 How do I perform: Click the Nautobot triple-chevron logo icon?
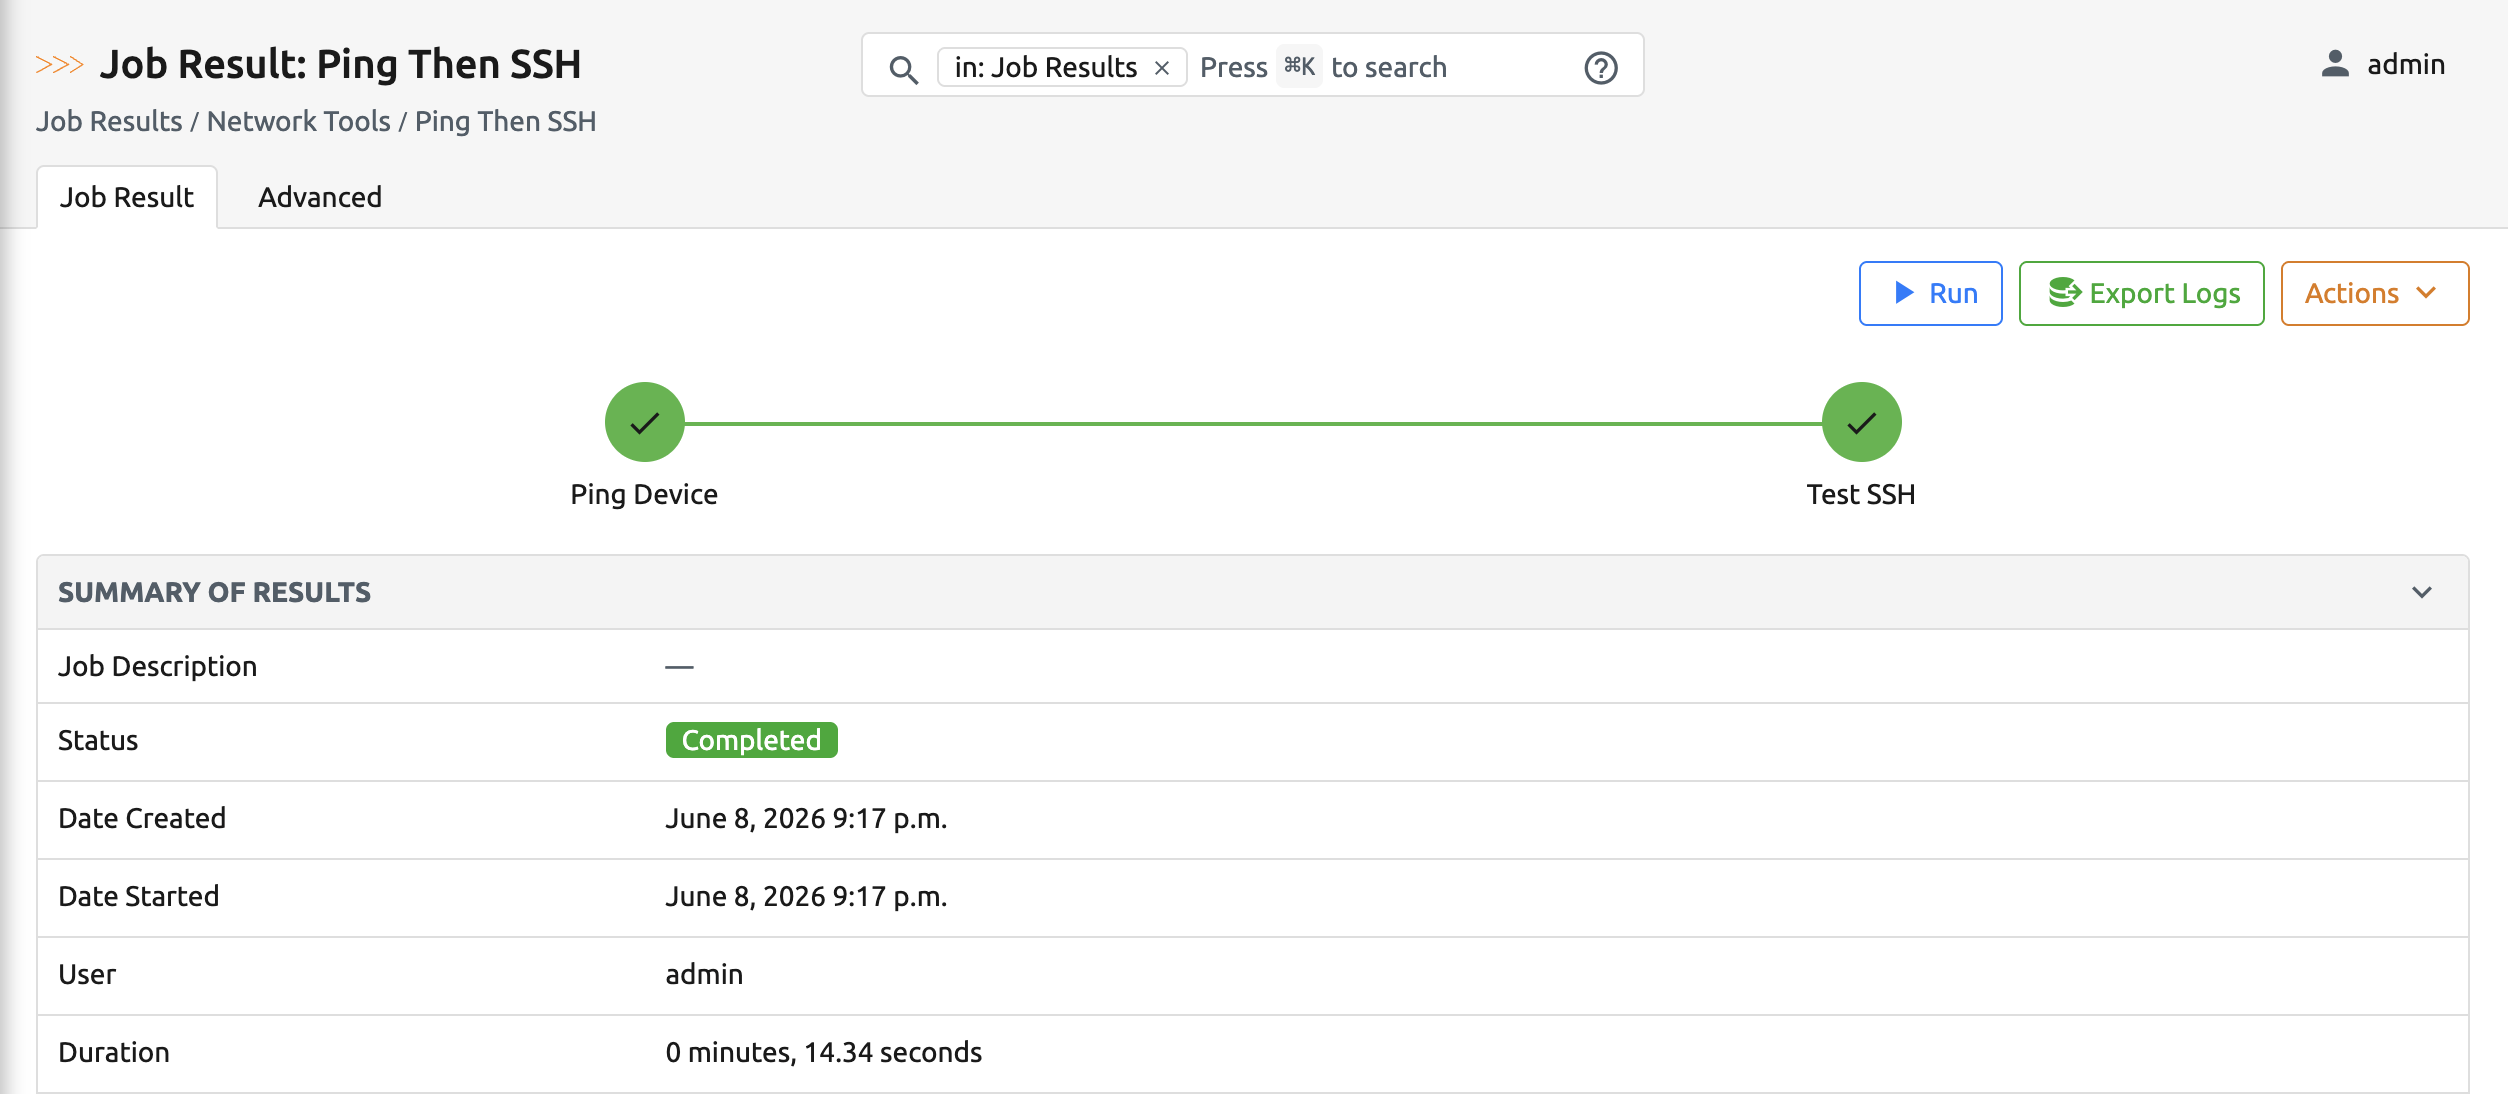click(59, 65)
